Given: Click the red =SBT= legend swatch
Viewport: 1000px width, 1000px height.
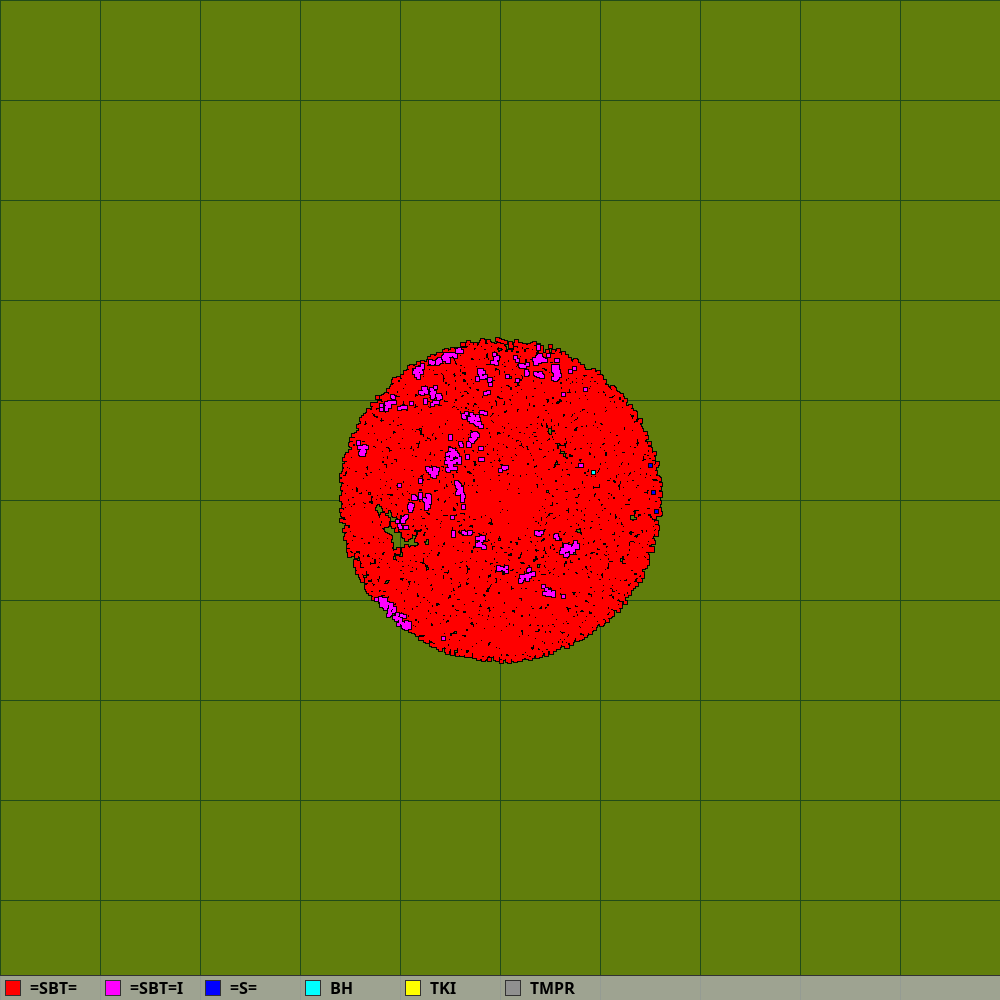Looking at the screenshot, I should point(13,988).
